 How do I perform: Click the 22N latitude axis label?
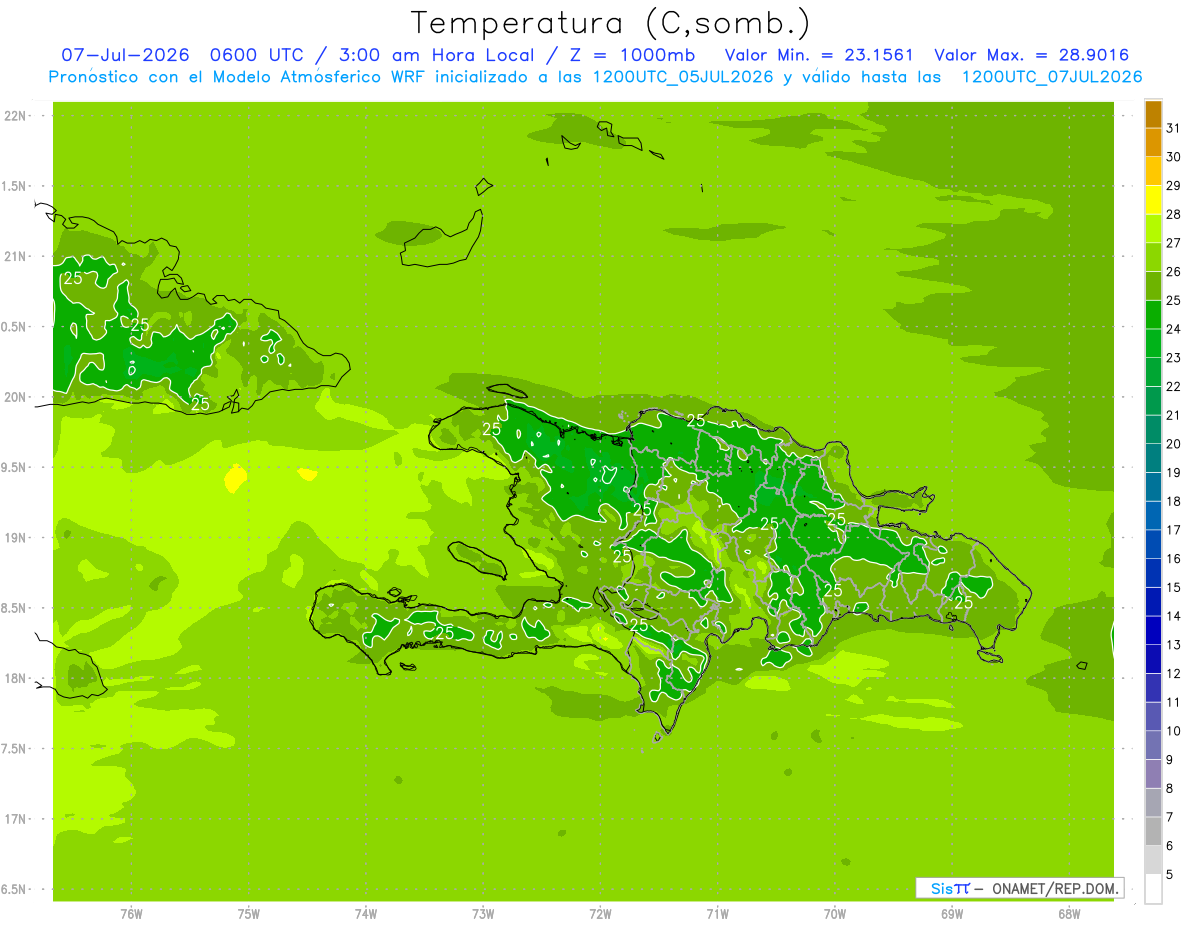coord(14,116)
